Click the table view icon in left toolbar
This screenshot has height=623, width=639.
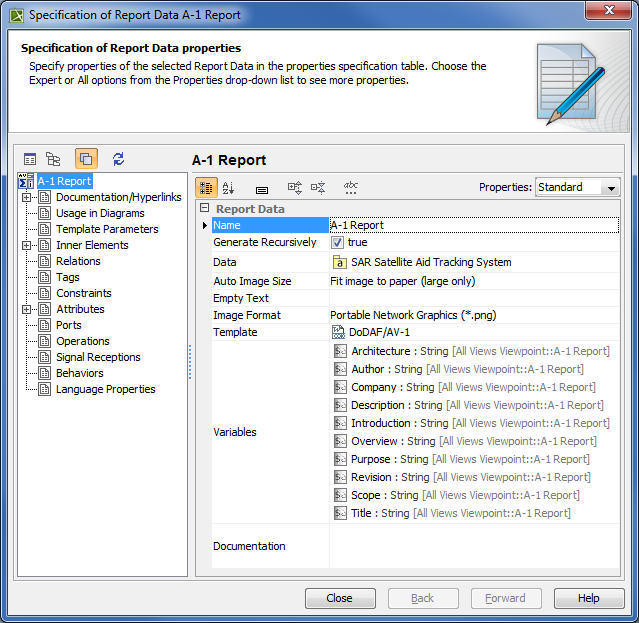(30, 159)
